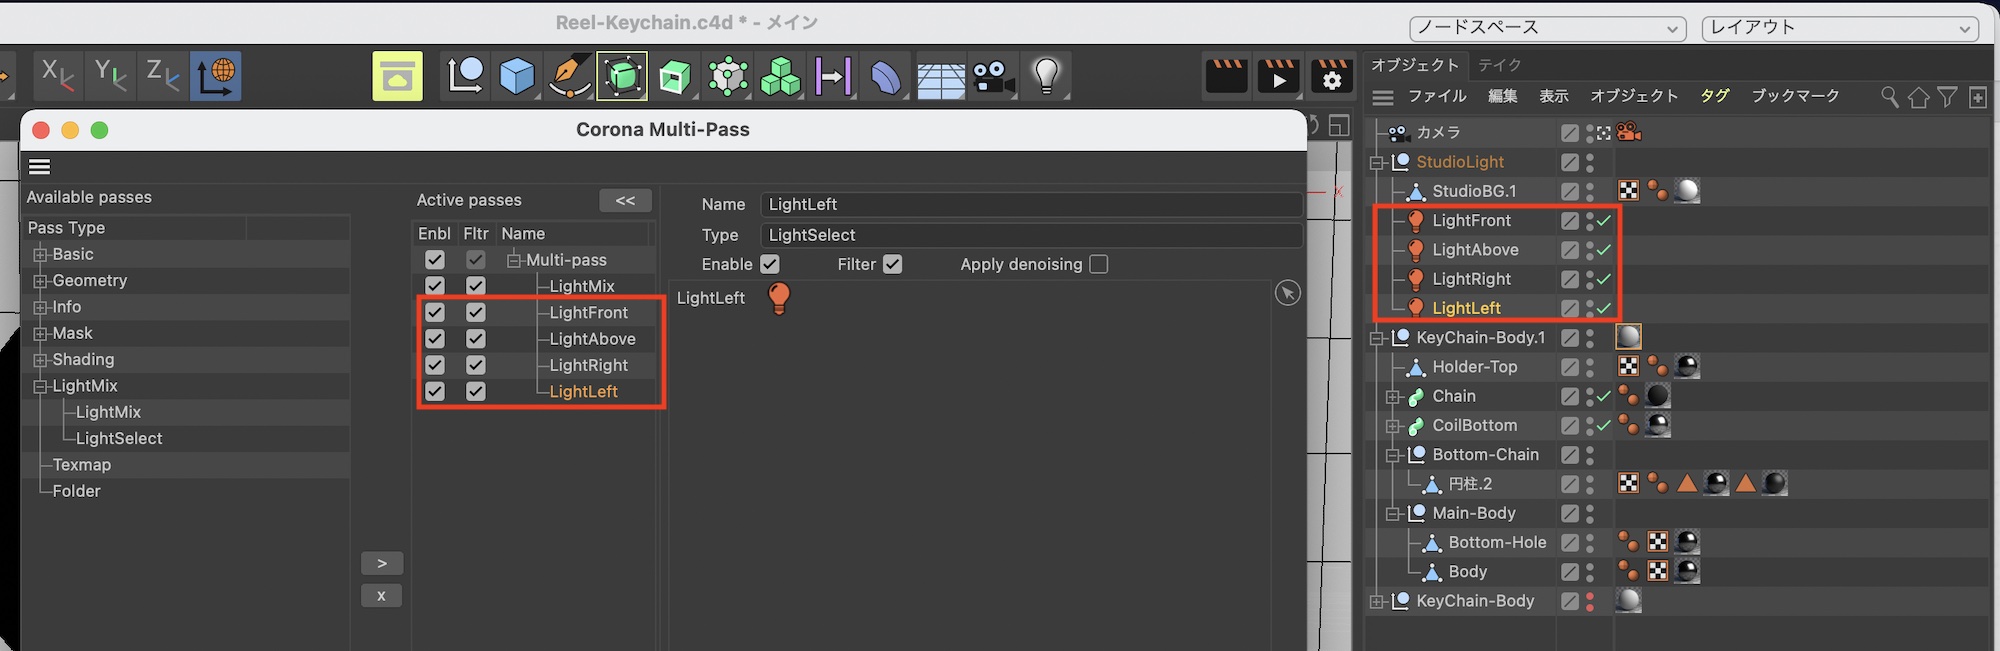Click the camera object toolbar icon
The height and width of the screenshot is (651, 2000).
pyautogui.click(x=993, y=76)
